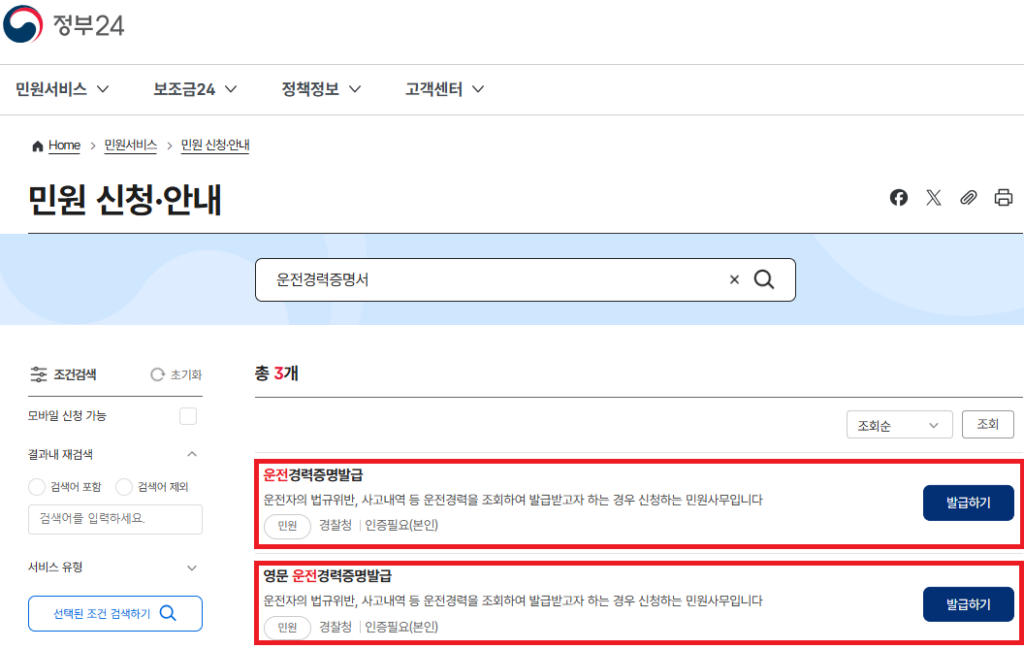Collapse the 결과내 재검색 section

(x=192, y=454)
